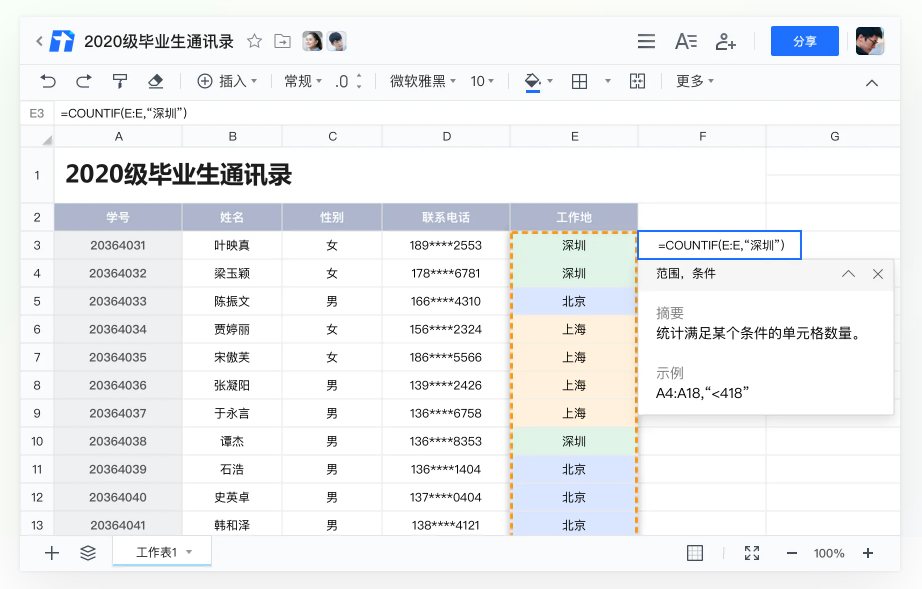Screen dimensions: 922x589
Task: Click cell F3 editing the COUNTIF formula
Action: (720, 245)
